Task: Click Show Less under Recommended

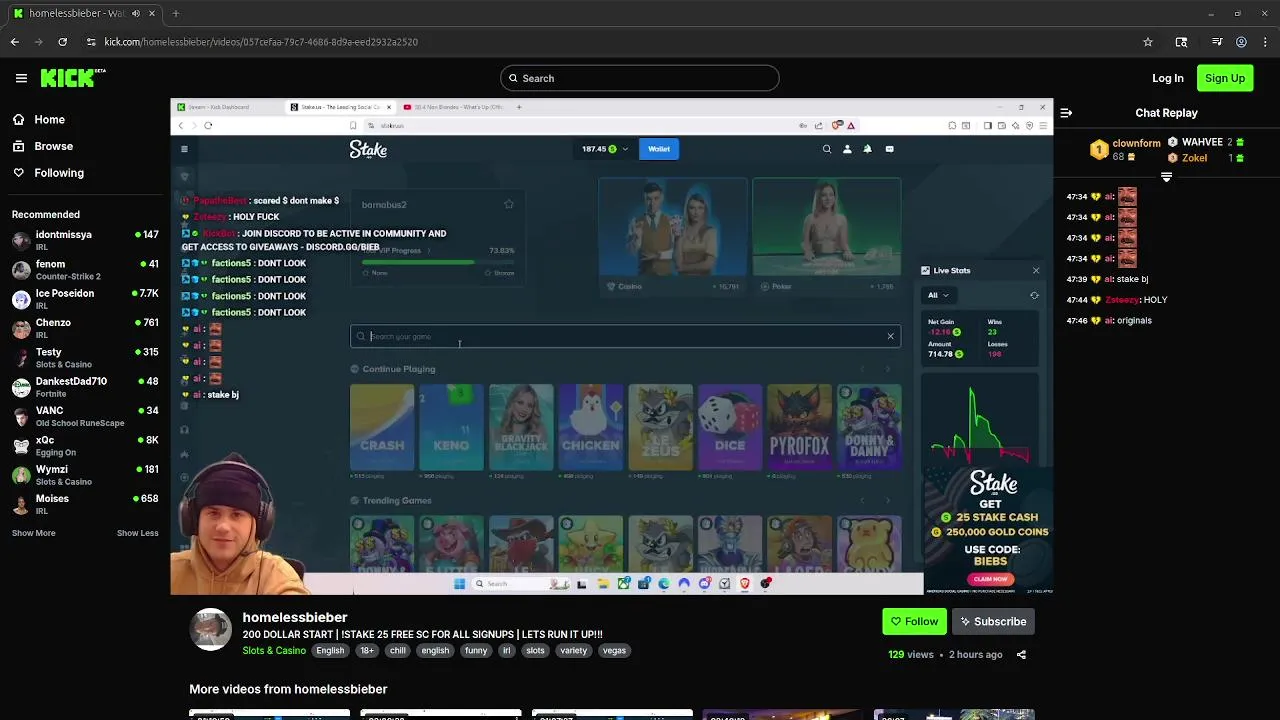Action: pos(137,533)
